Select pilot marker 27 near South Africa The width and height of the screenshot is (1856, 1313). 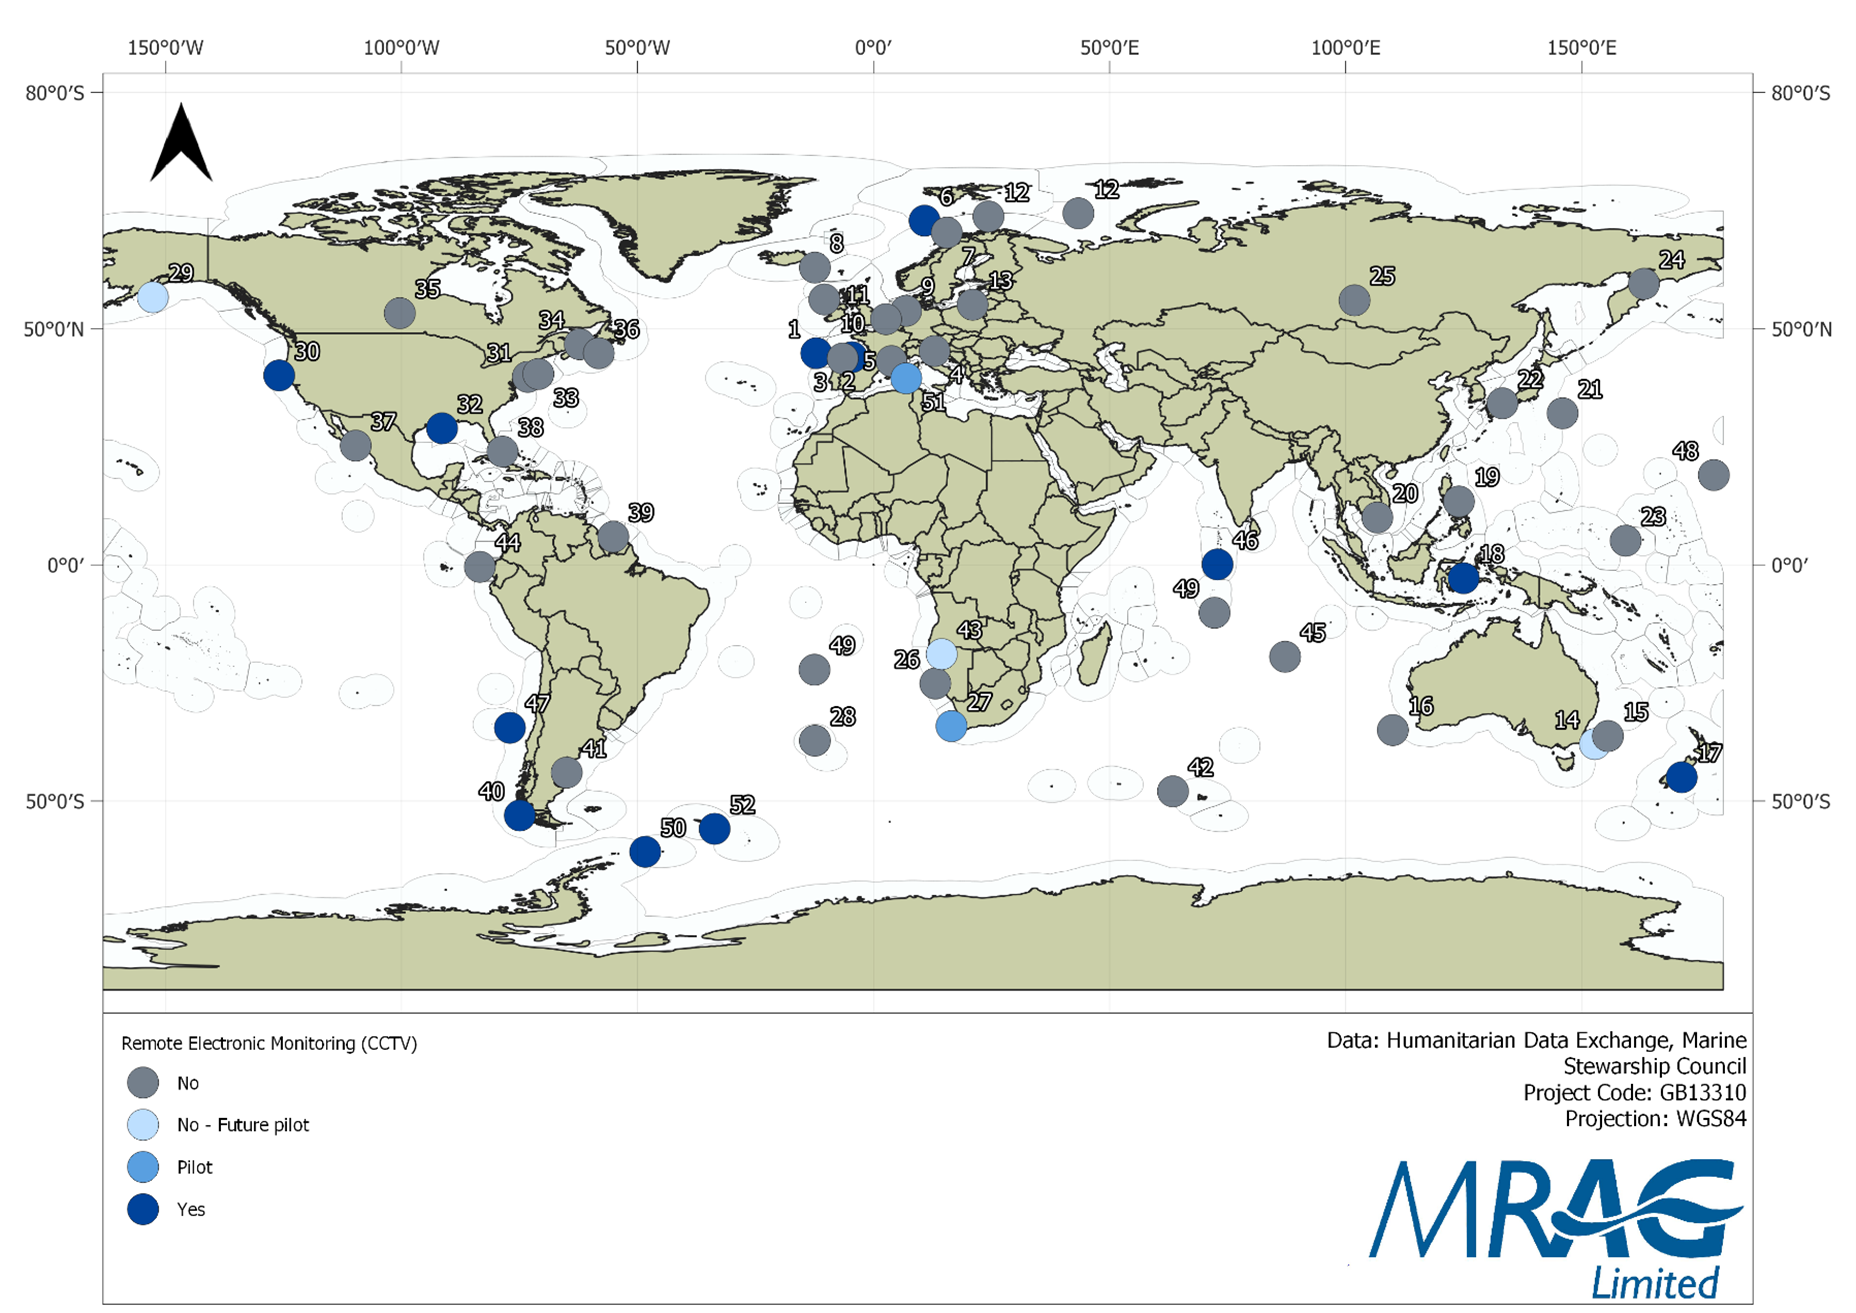(951, 726)
